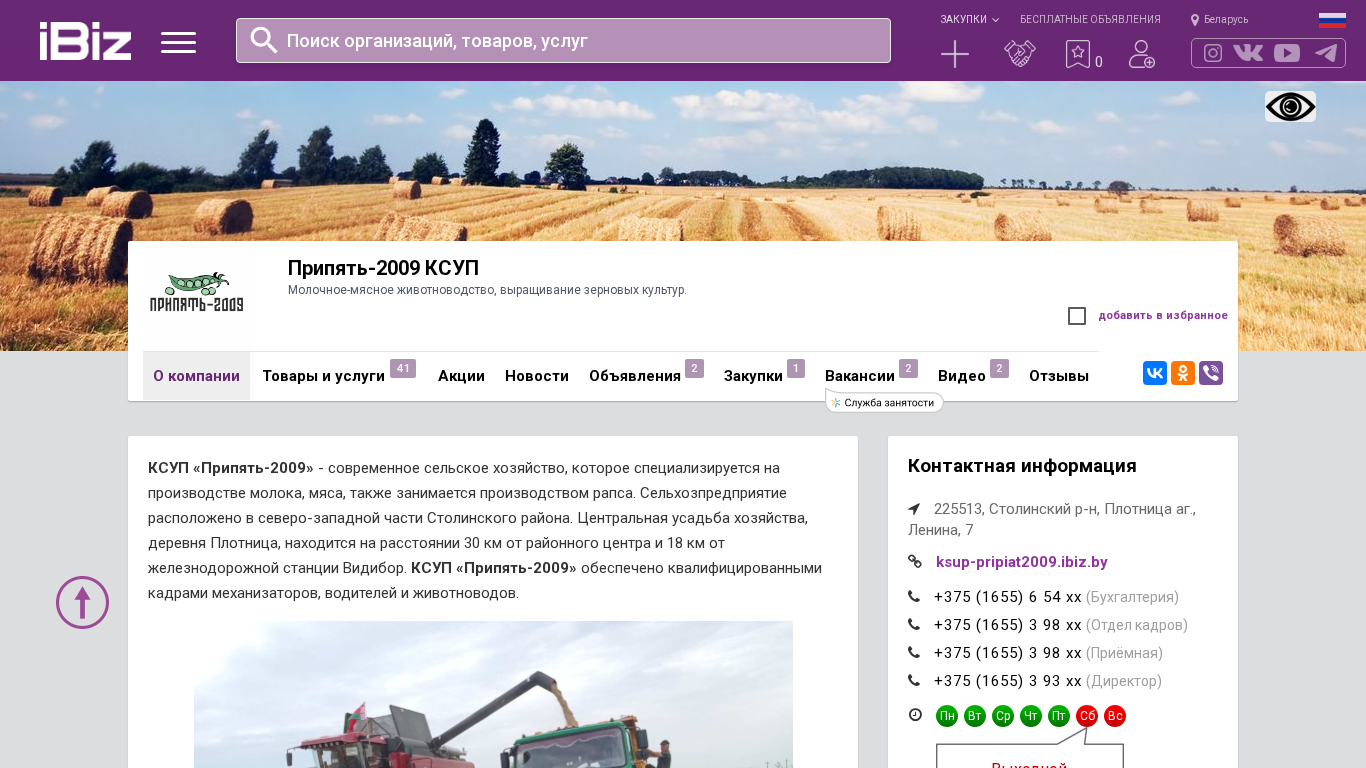Open the О компании tab

pos(196,376)
